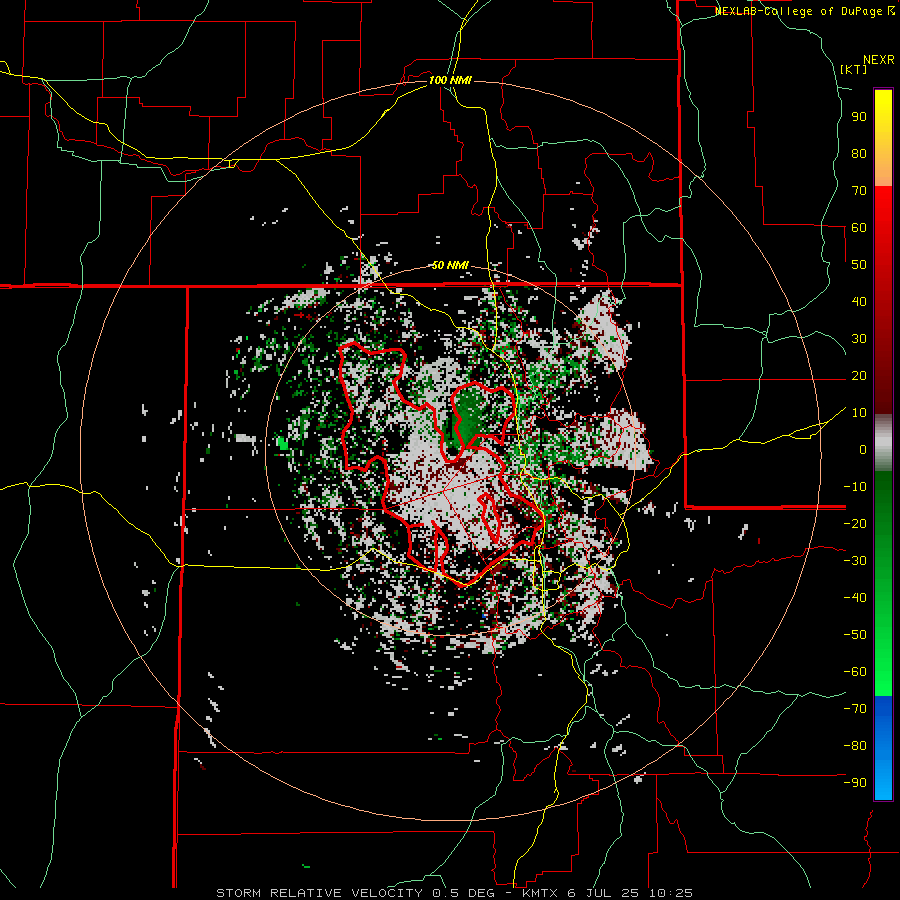
Task: Click the 90 value on the velocity scale
Action: 859,117
